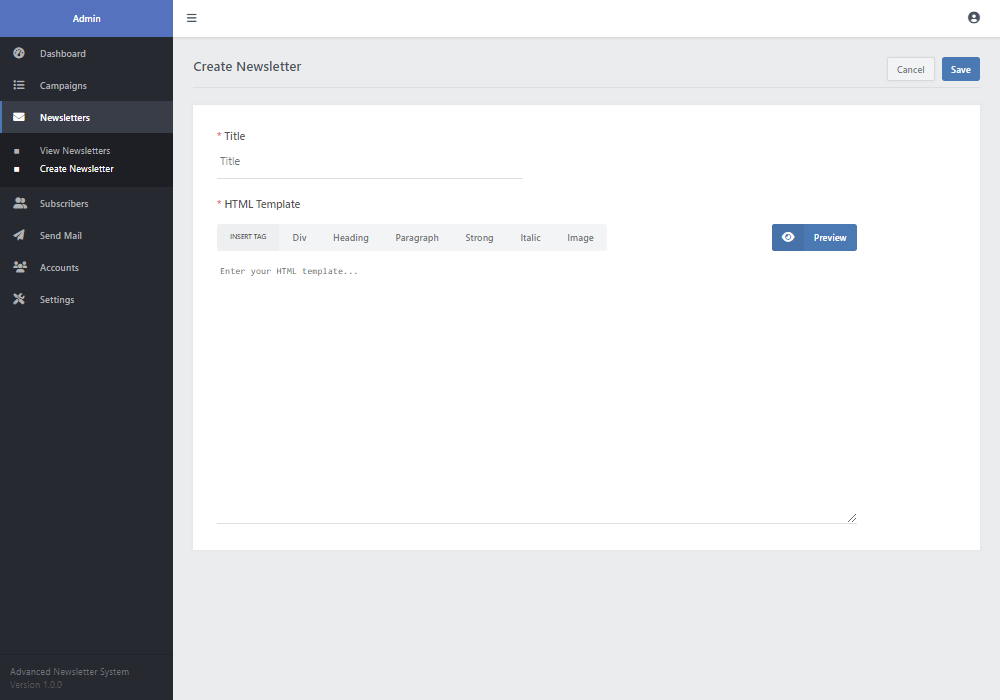Insert a Strong tag

(479, 237)
